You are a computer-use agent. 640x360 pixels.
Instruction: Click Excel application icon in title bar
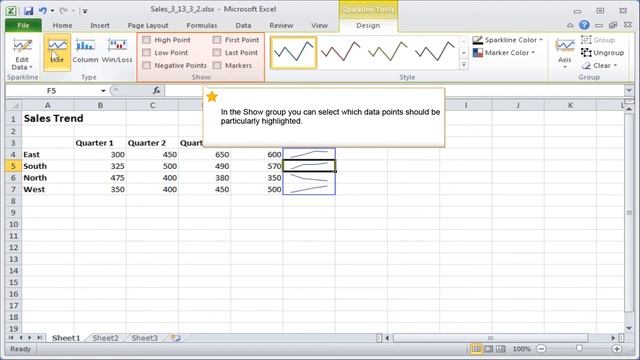pos(11,11)
